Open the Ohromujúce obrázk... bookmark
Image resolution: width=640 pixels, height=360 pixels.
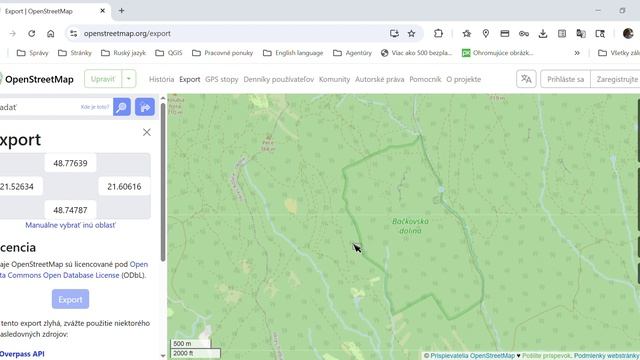click(498, 53)
